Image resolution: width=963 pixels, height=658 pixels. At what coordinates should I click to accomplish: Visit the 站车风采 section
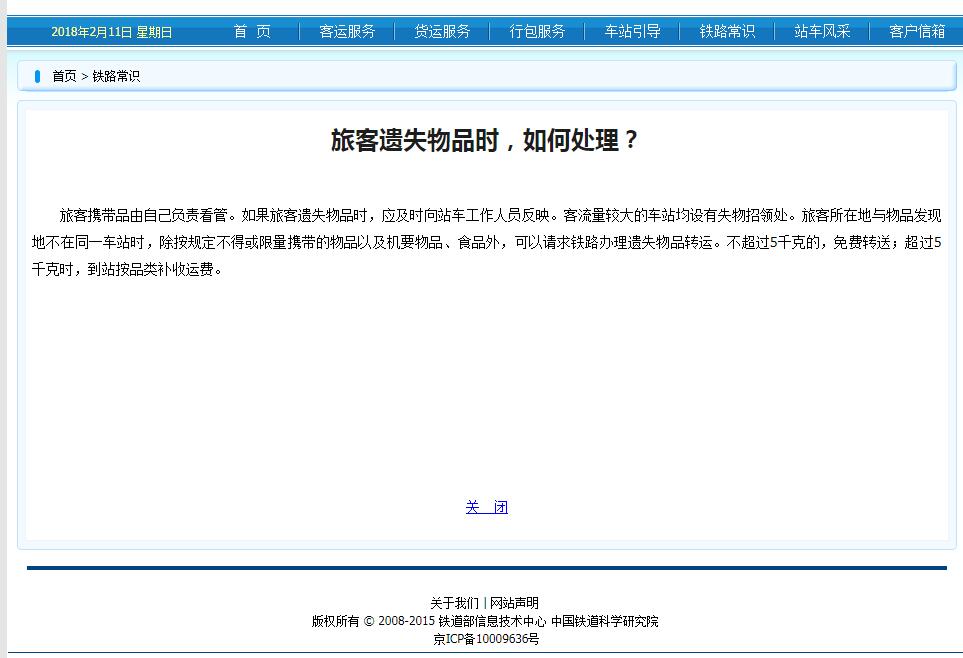(x=822, y=31)
